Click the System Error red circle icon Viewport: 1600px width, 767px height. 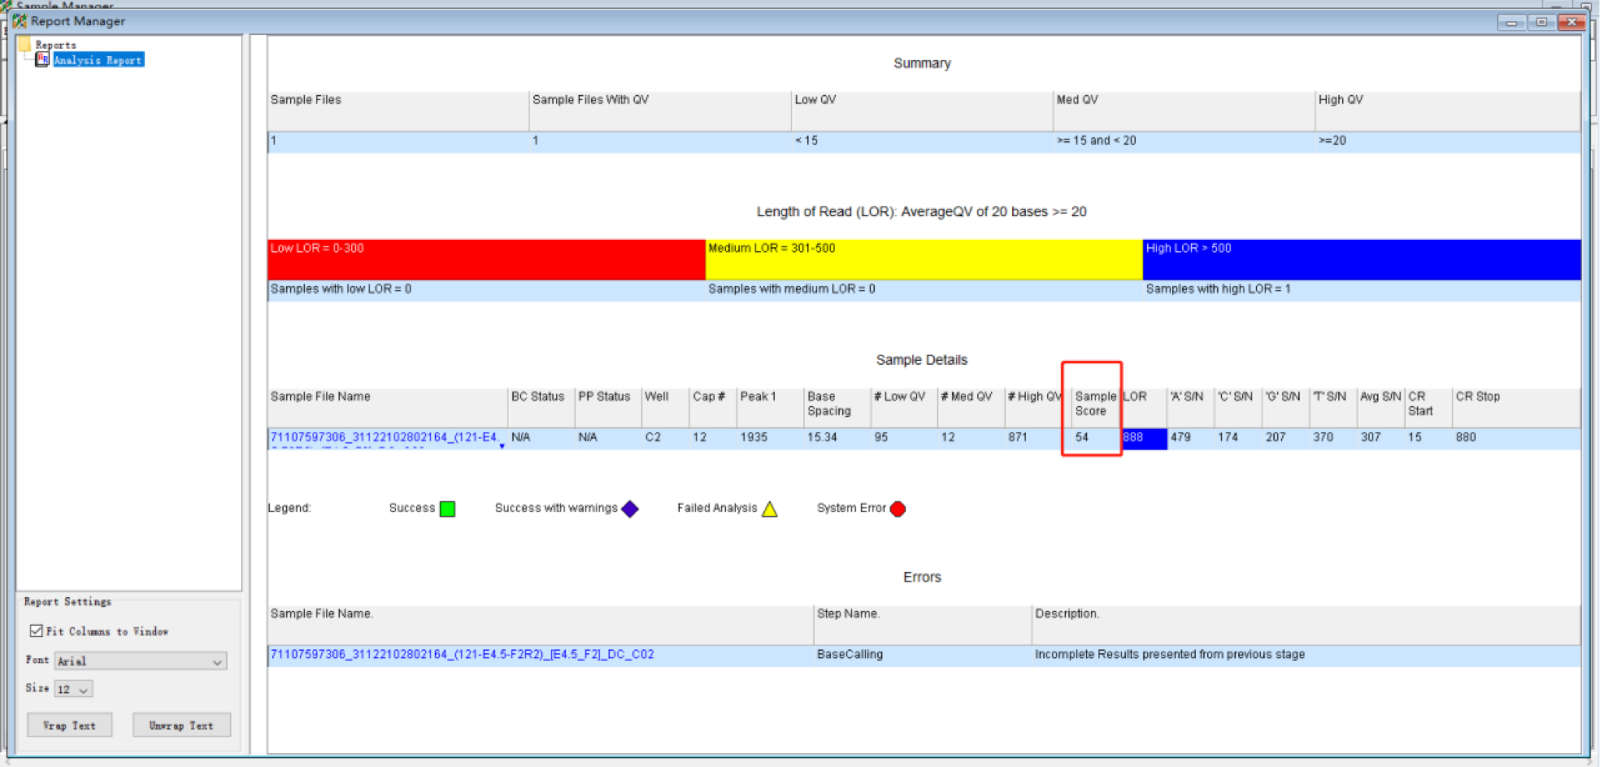coord(898,509)
